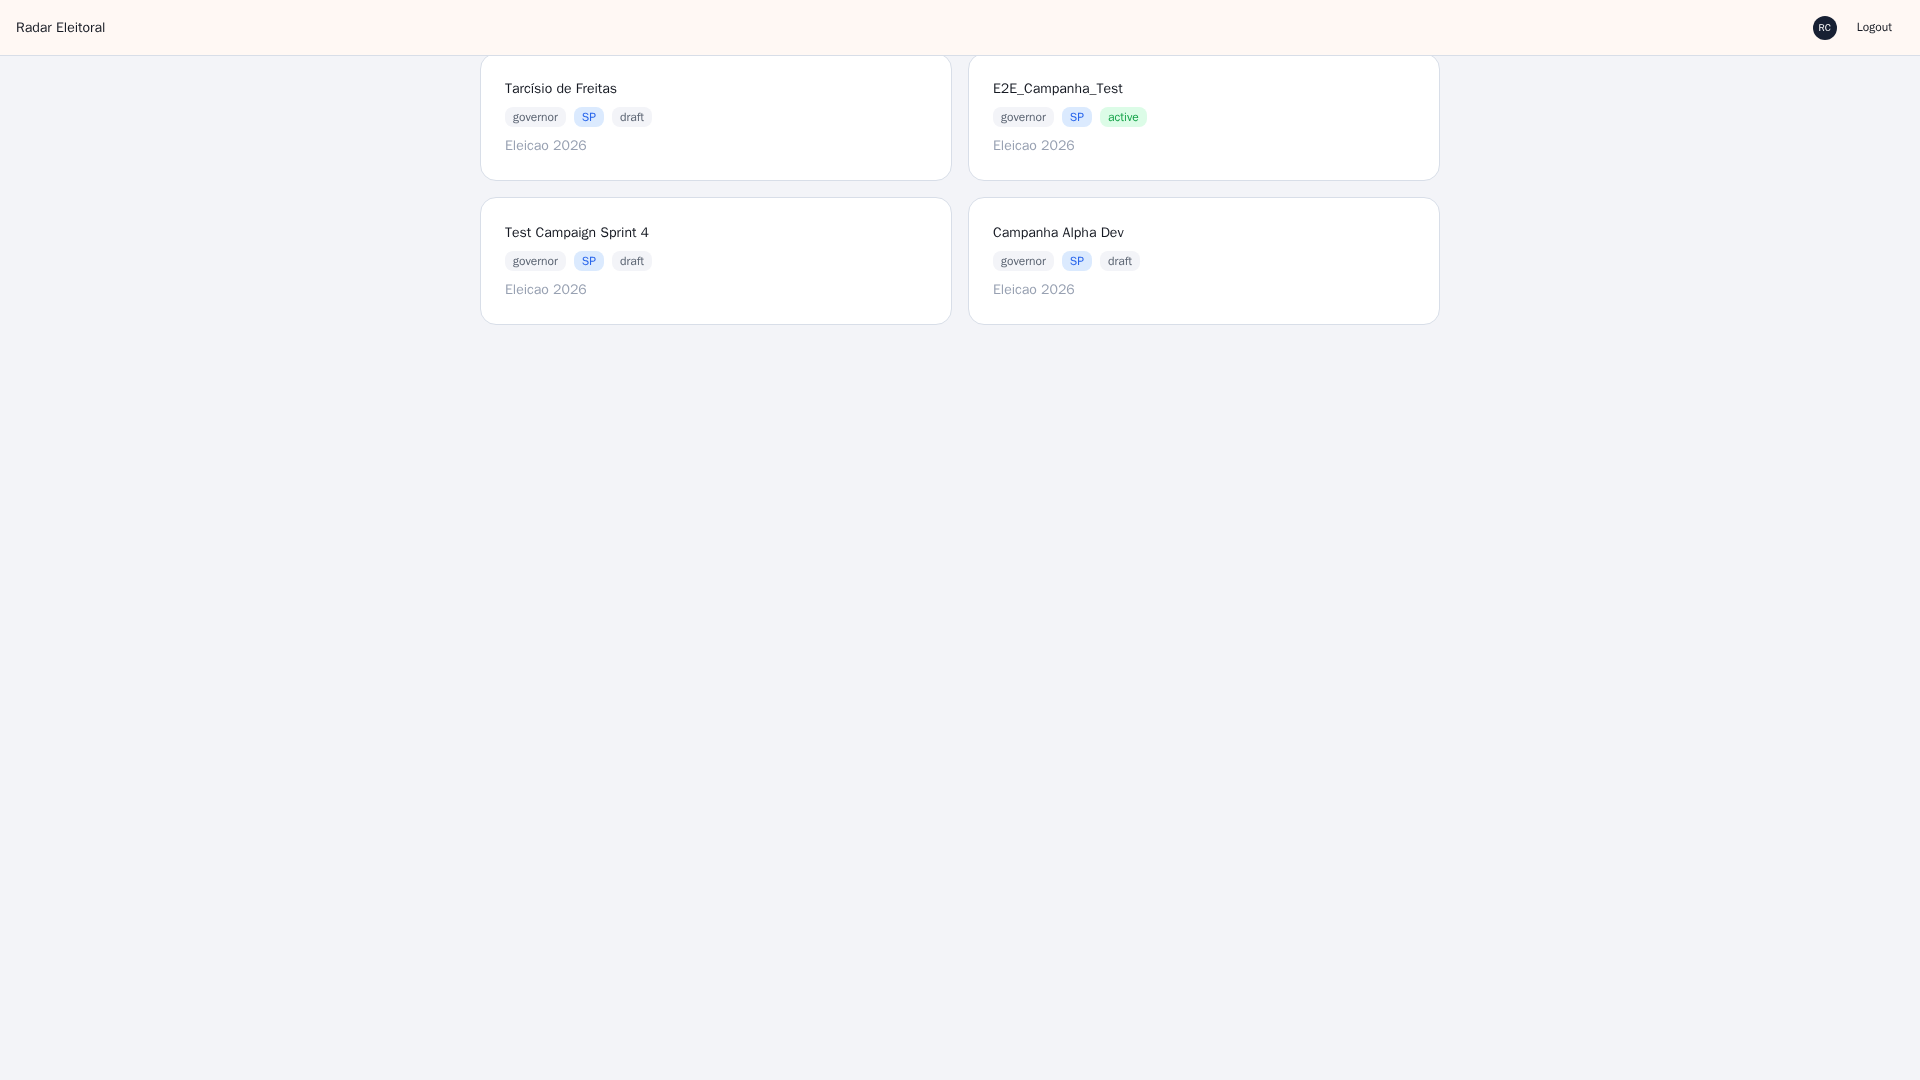Click the SP badge on Test Campaign Sprint 4

pyautogui.click(x=589, y=261)
